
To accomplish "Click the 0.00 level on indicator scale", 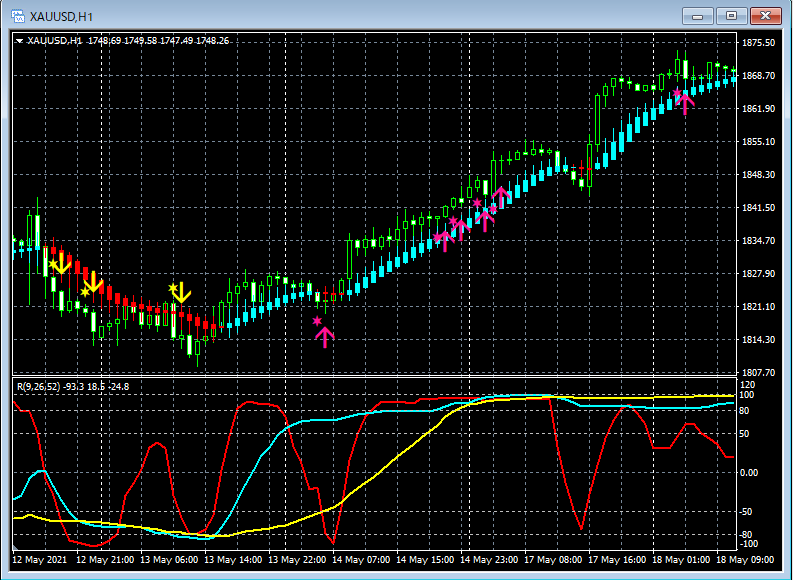I will [749, 473].
